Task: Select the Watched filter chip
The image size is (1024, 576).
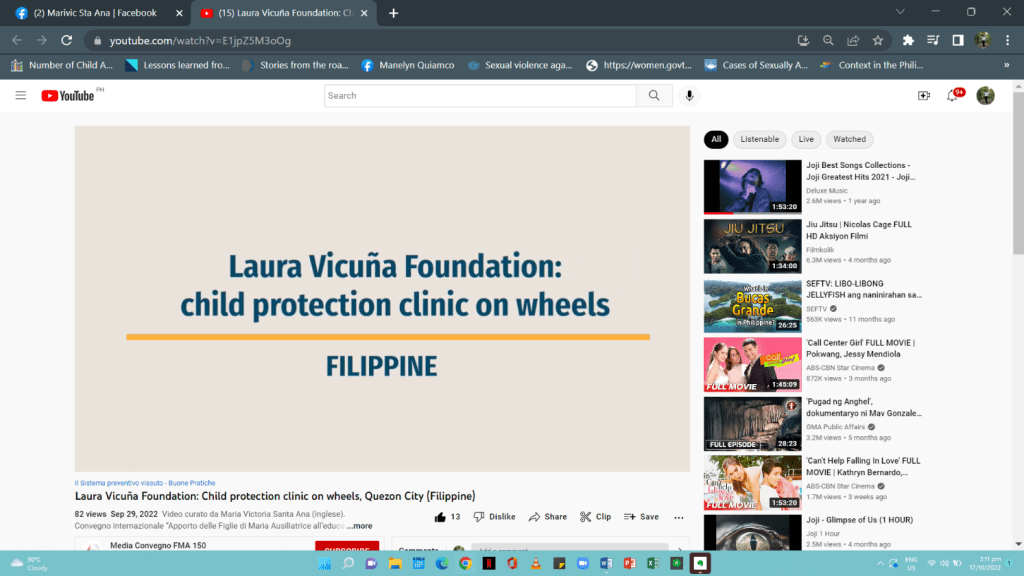Action: tap(849, 139)
